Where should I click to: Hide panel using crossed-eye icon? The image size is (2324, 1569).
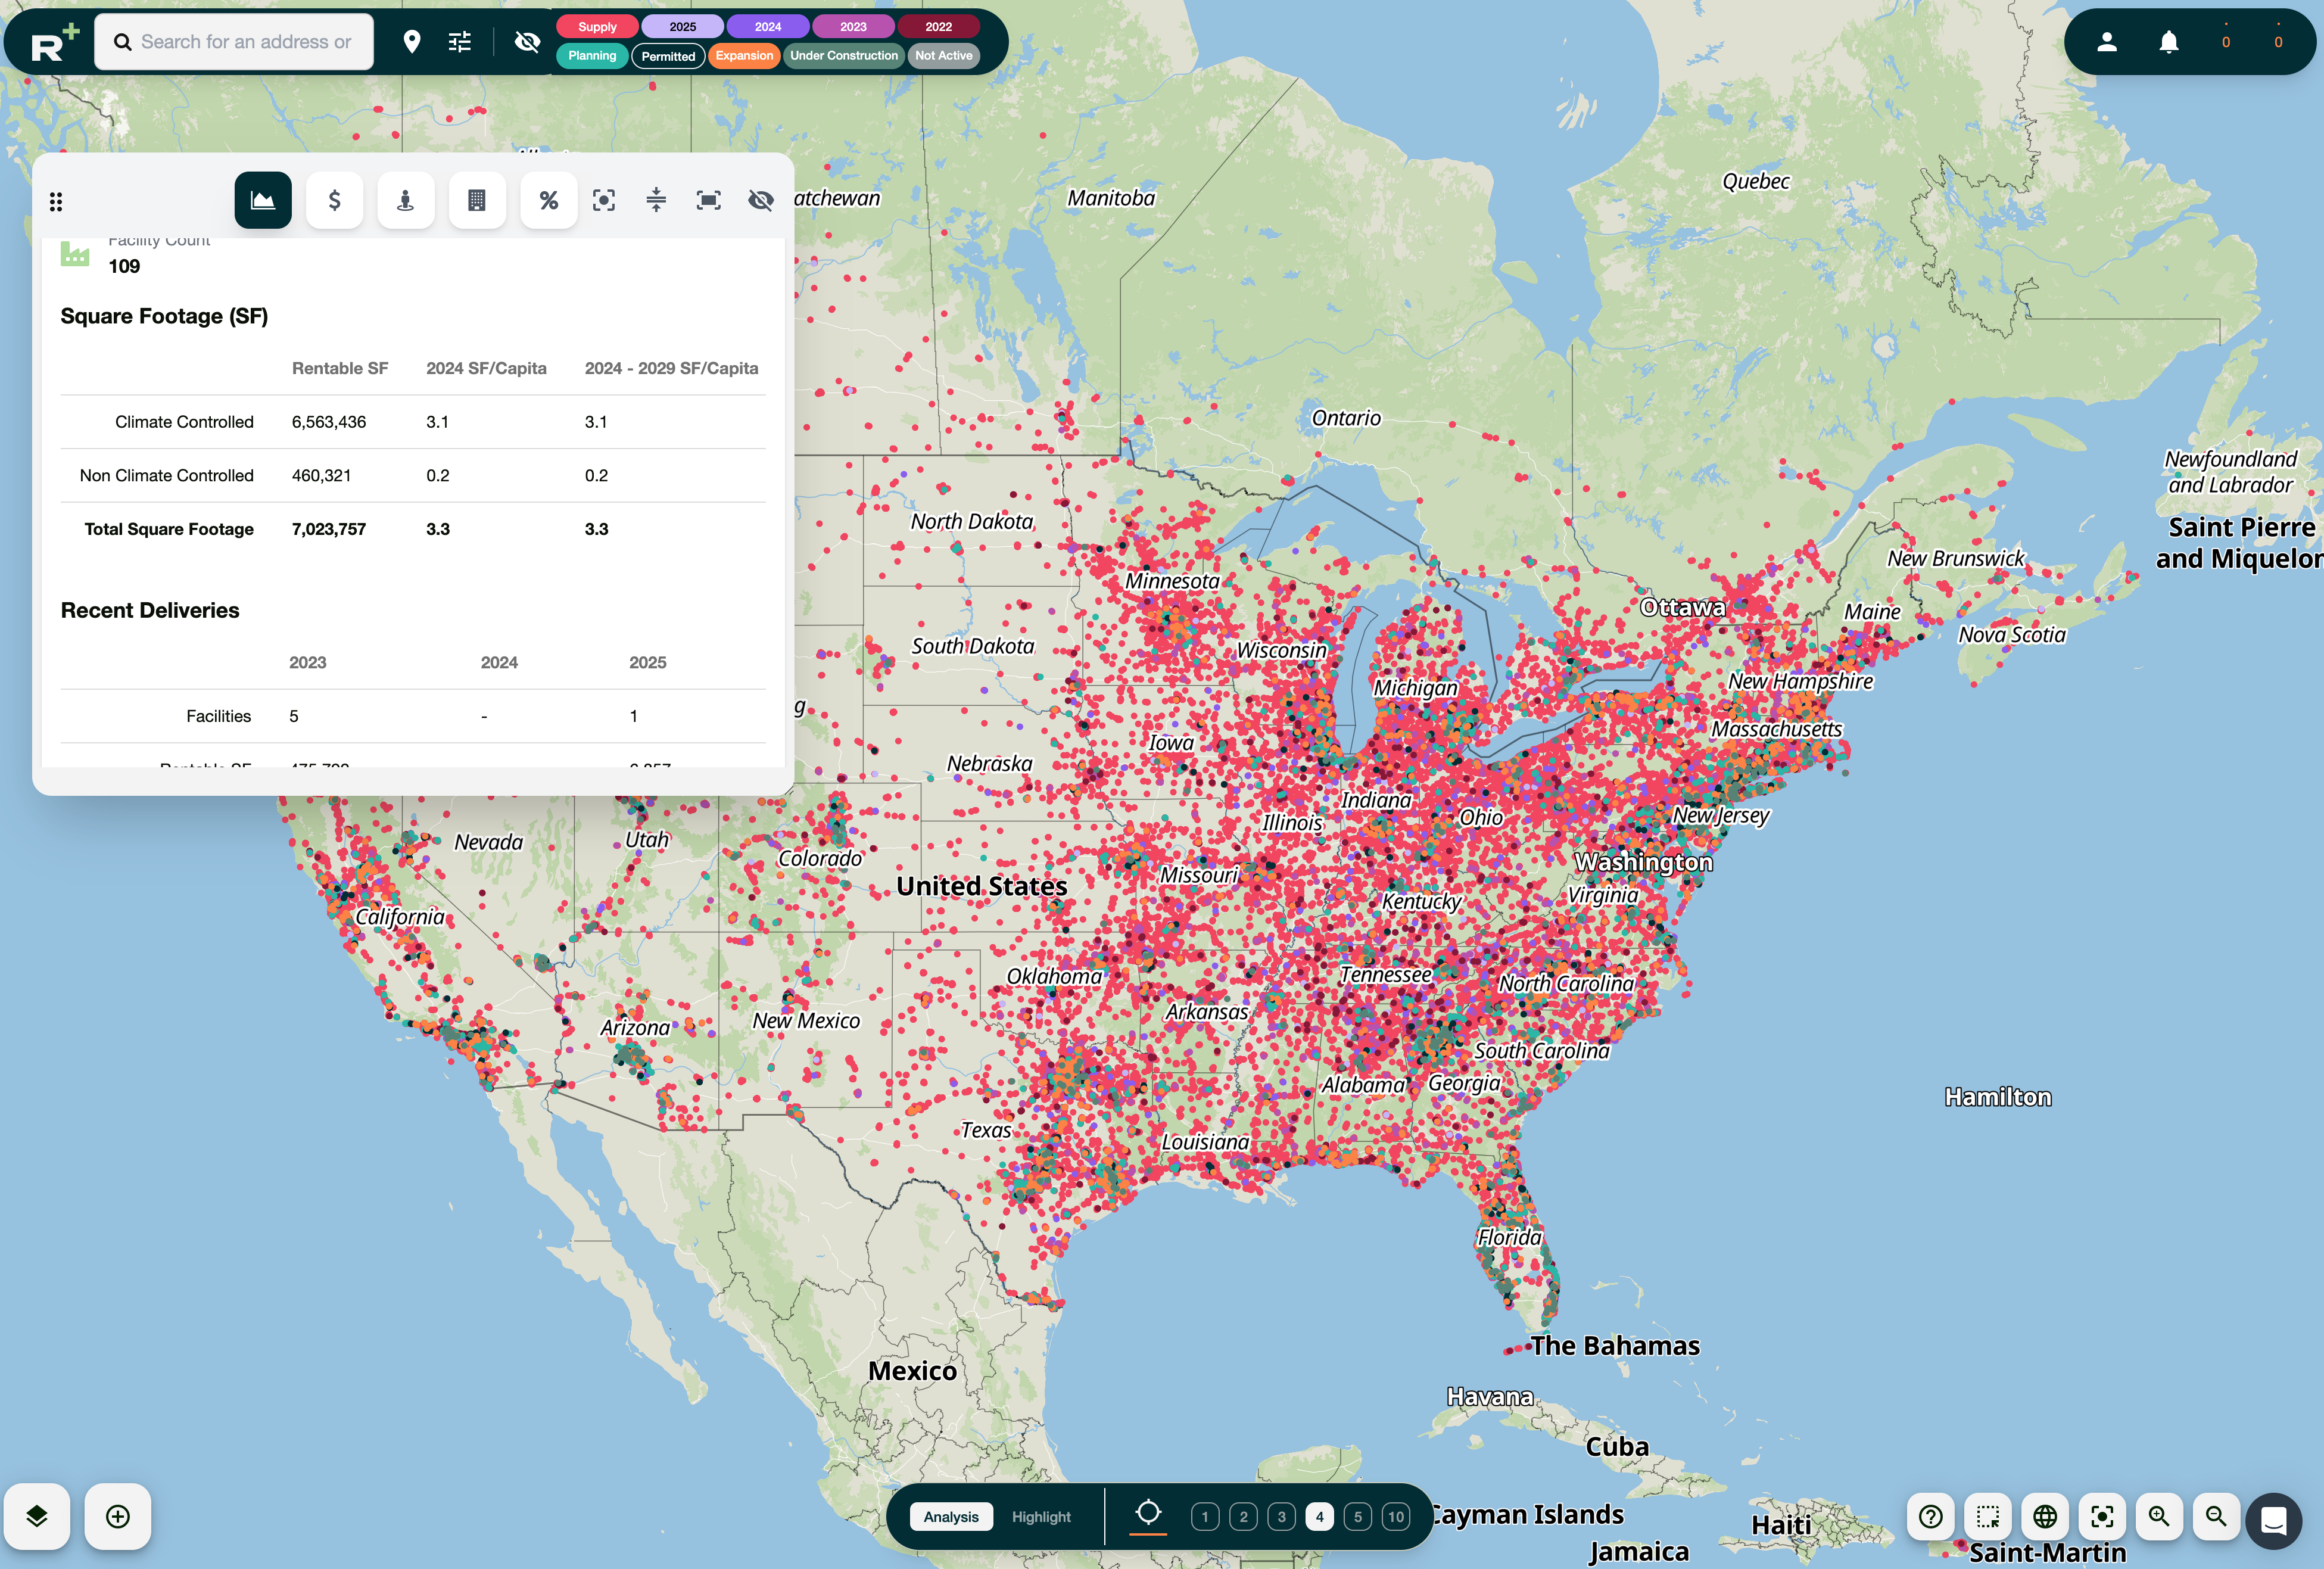[x=760, y=200]
